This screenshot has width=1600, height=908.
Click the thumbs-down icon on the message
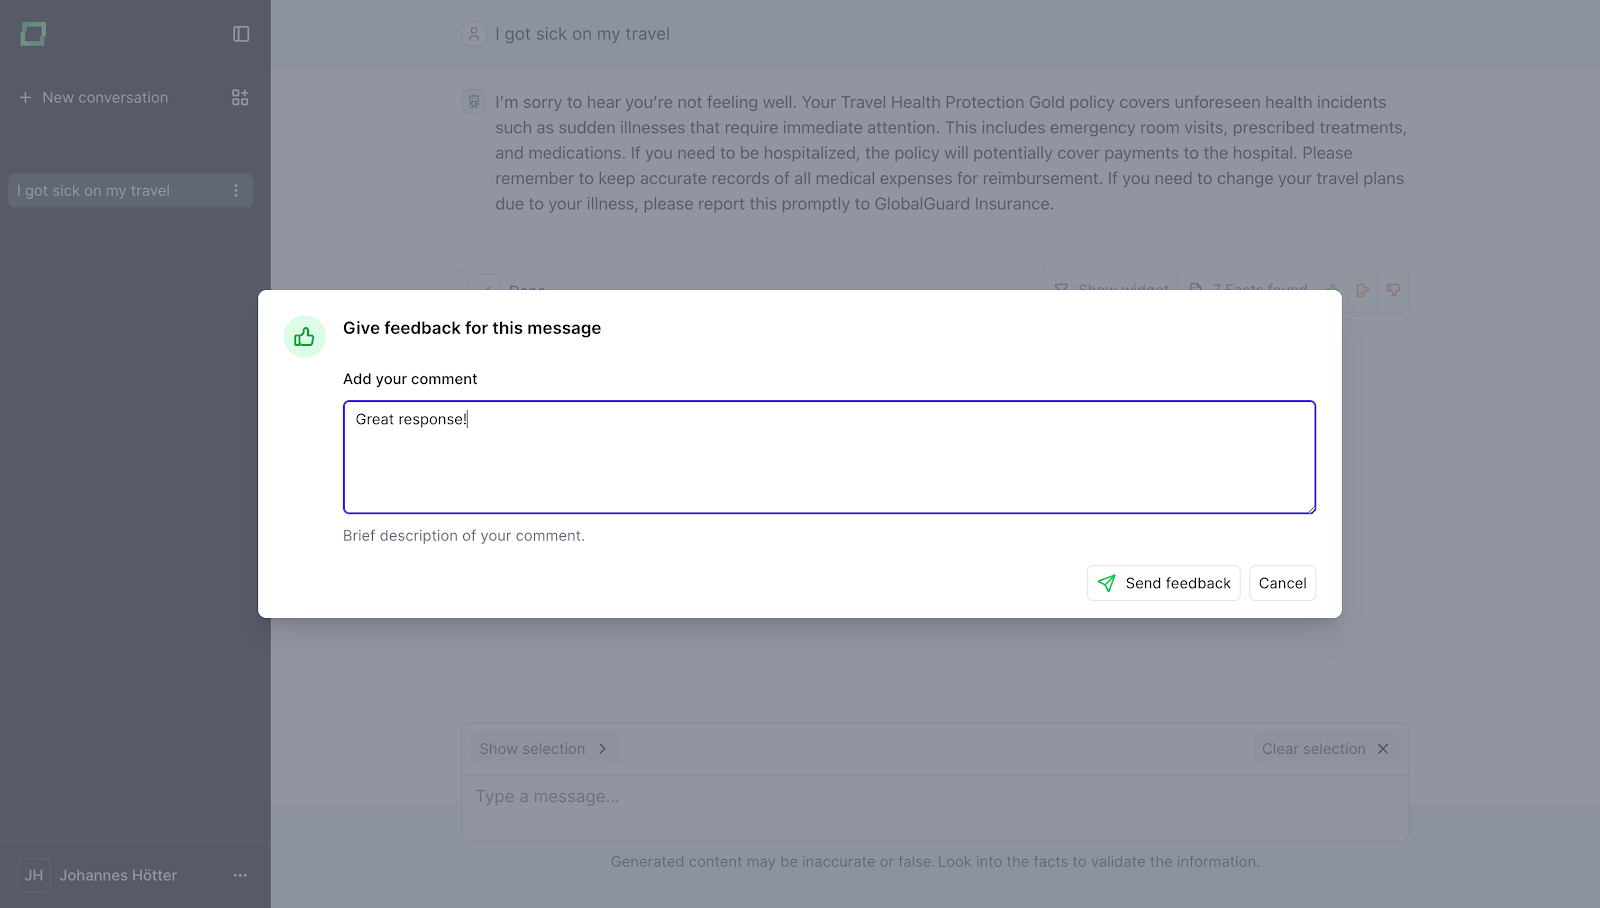1393,290
